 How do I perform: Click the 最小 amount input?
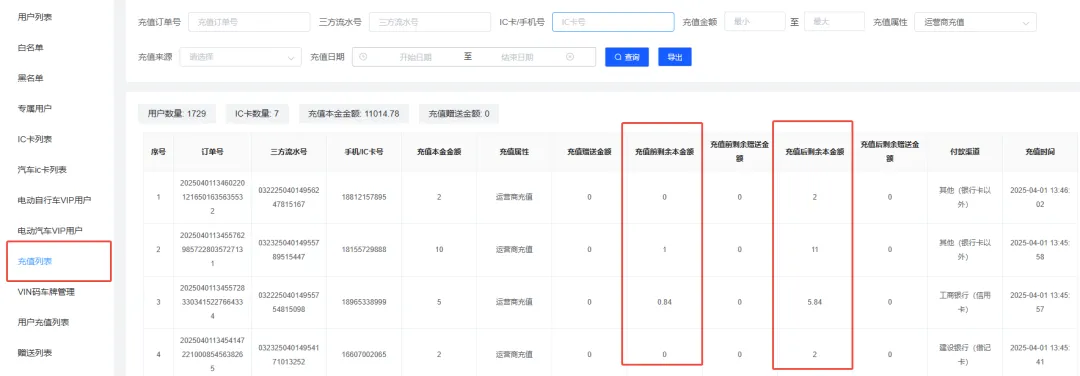(755, 22)
